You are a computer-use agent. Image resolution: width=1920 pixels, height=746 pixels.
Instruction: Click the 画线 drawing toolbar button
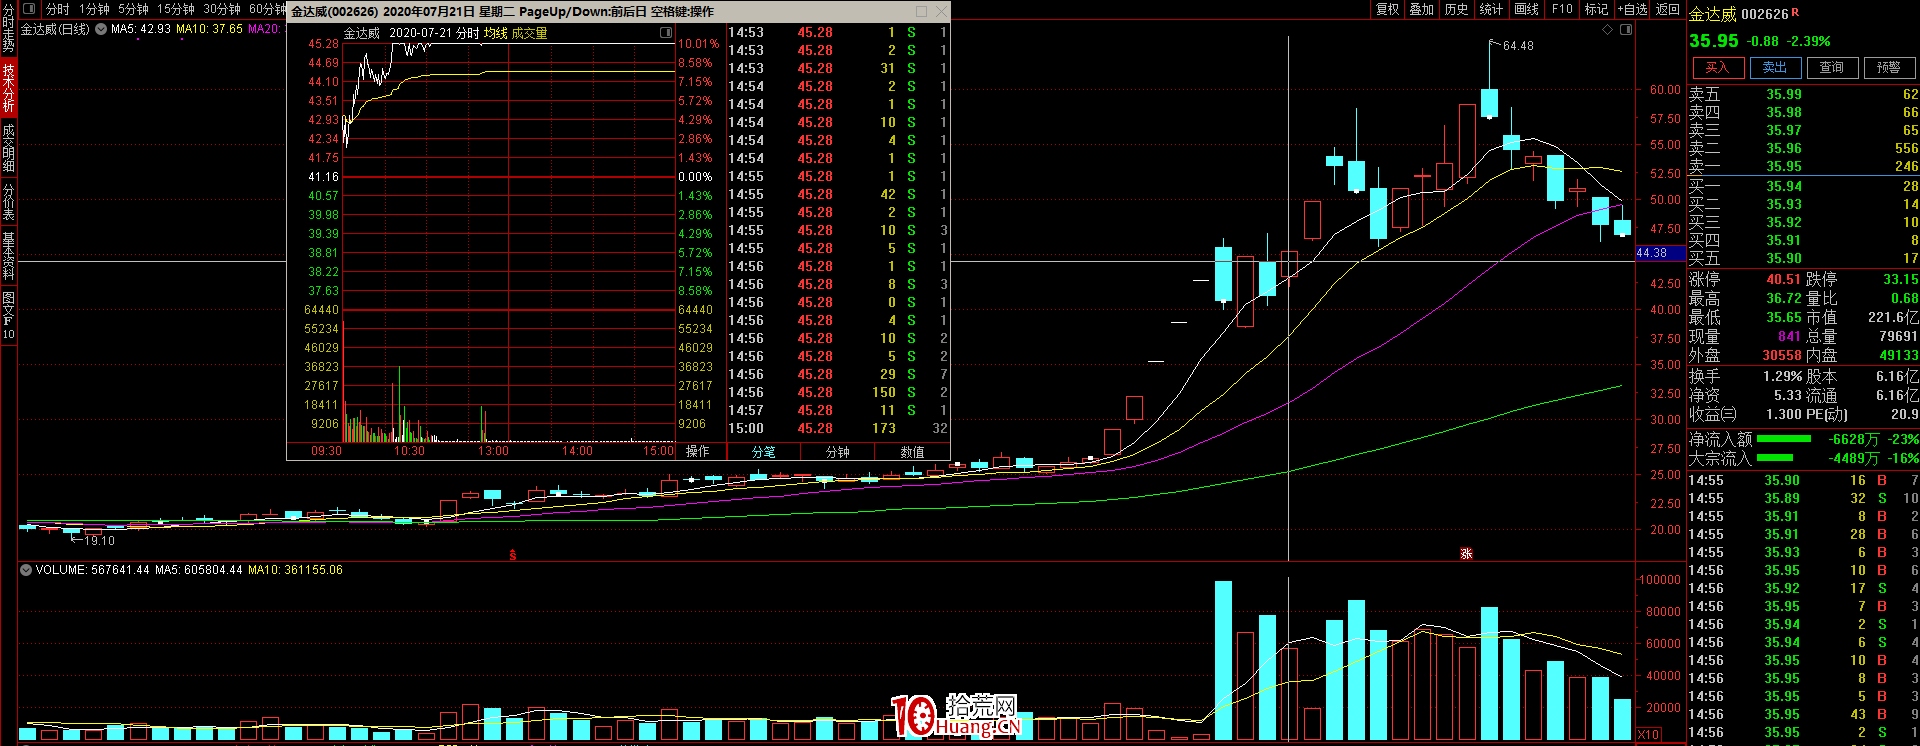(1527, 9)
